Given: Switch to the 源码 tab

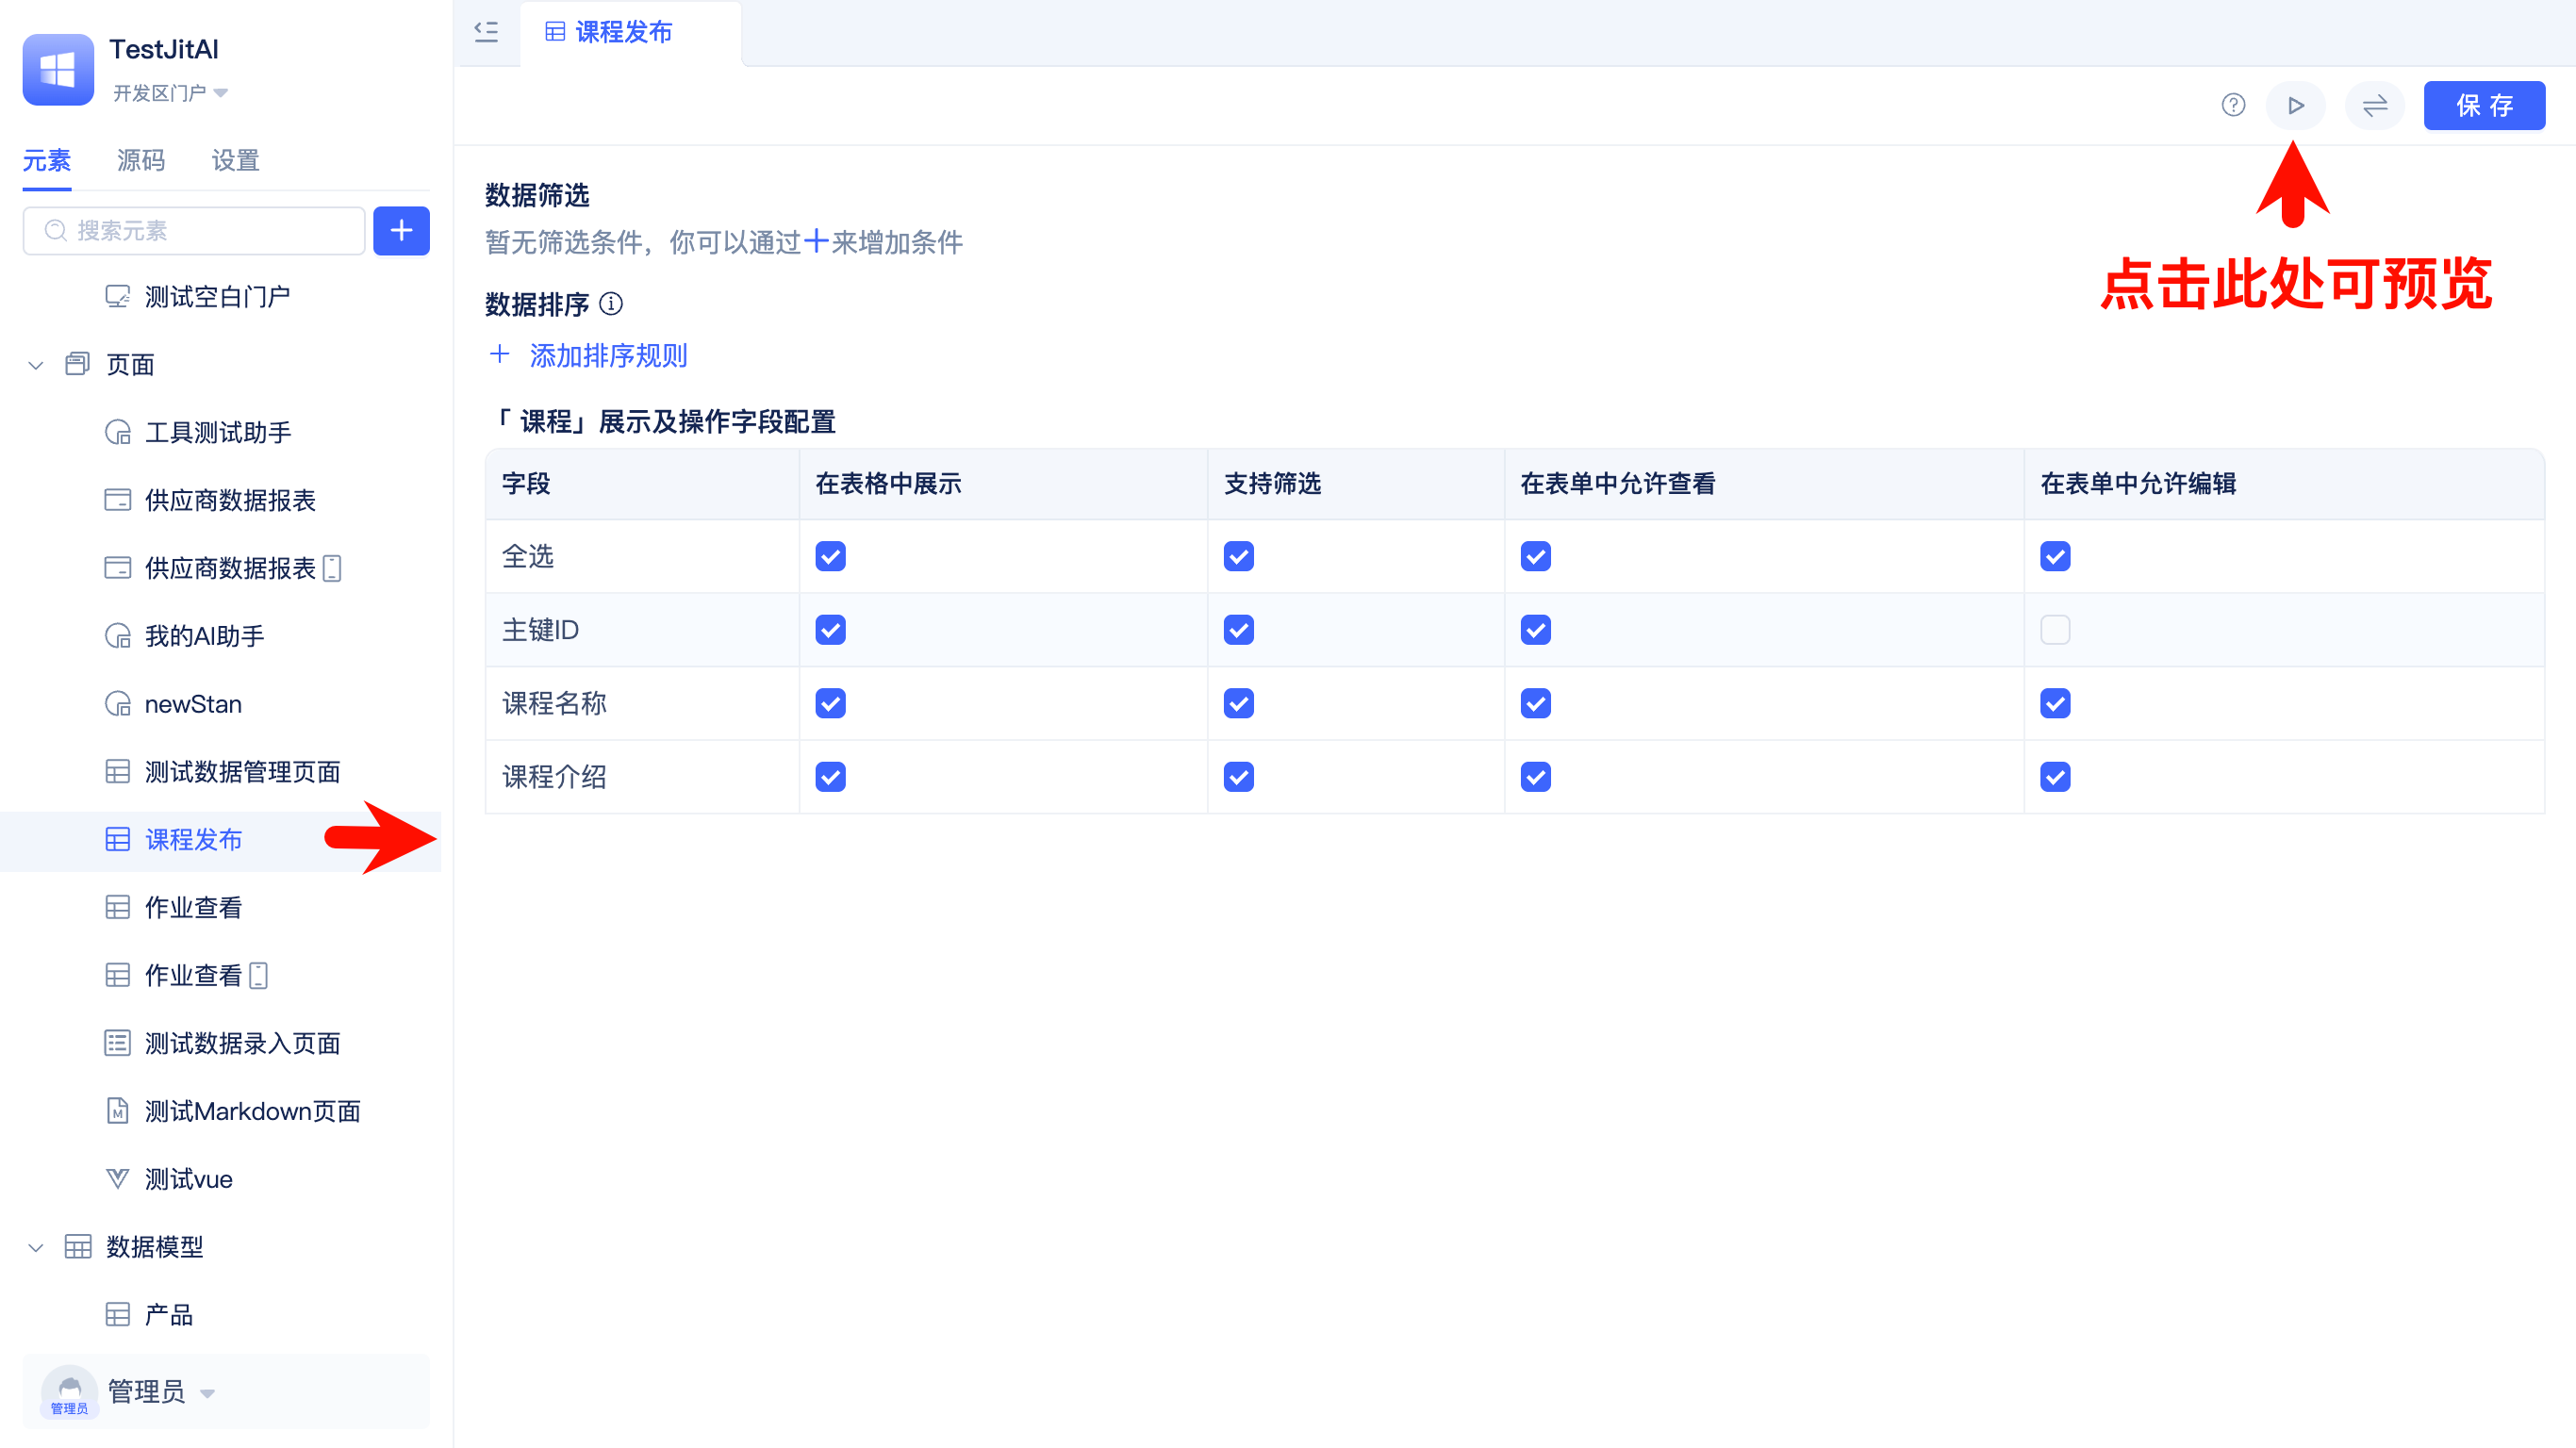Looking at the screenshot, I should coord(141,160).
